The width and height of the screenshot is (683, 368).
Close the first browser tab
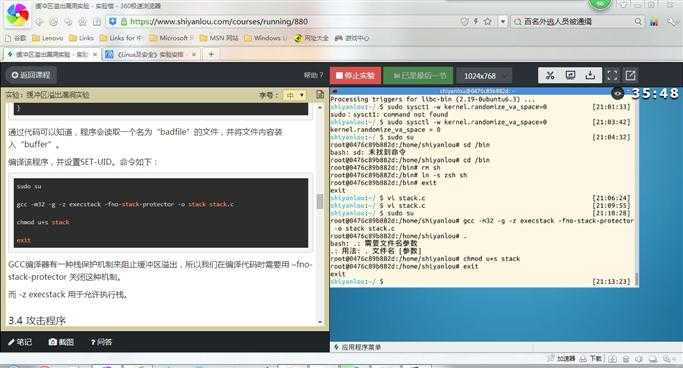point(95,54)
